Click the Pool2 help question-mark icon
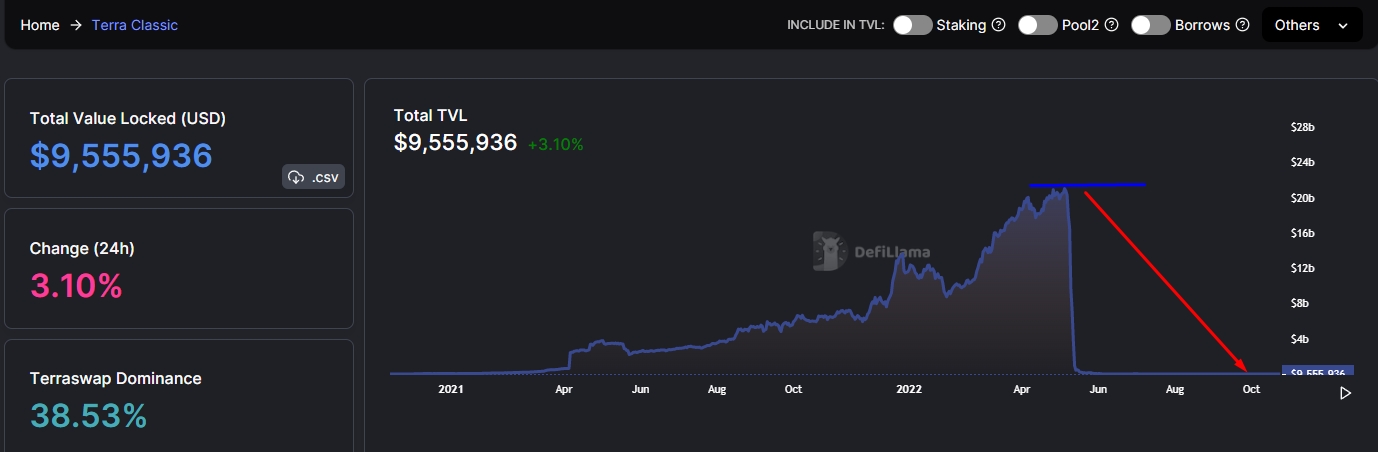 coord(1111,25)
